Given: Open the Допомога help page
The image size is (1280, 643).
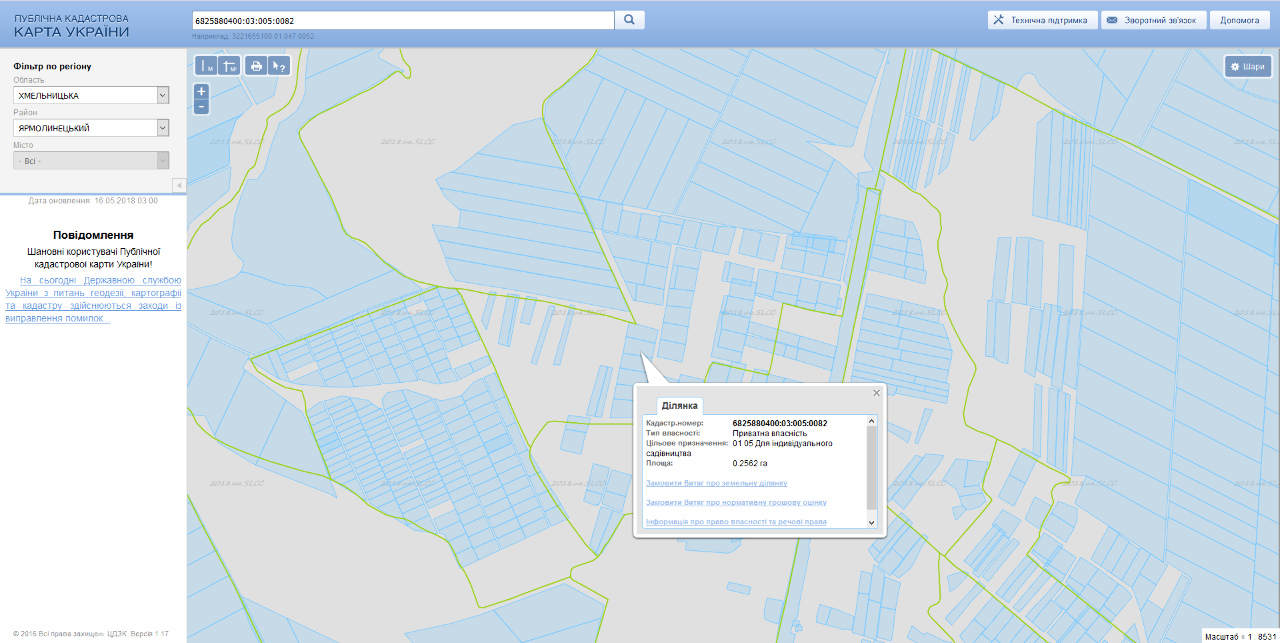Looking at the screenshot, I should (x=1240, y=20).
